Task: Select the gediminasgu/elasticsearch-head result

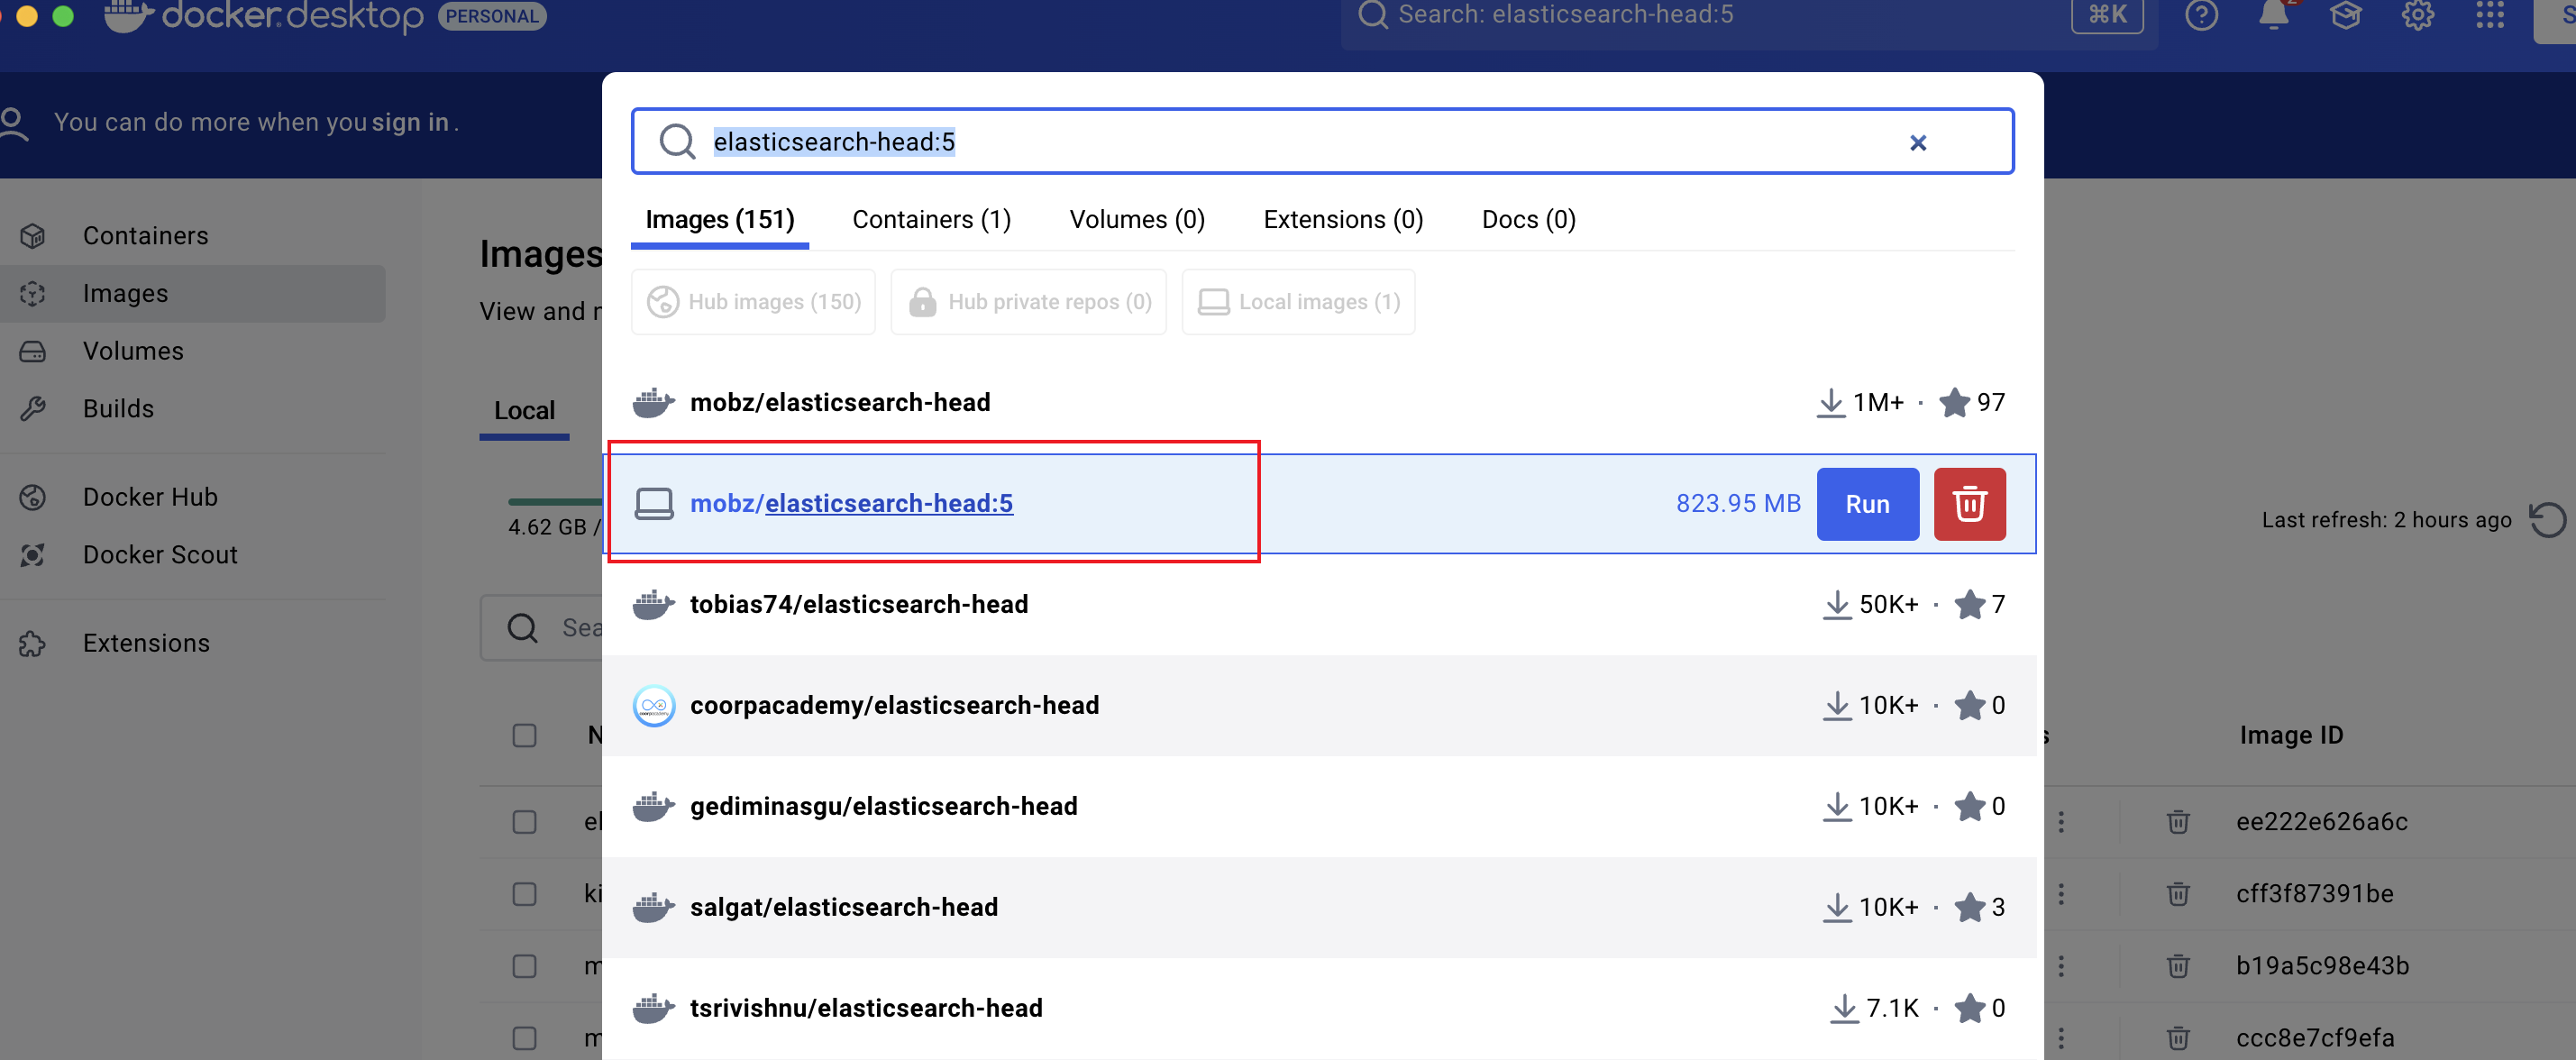Action: coord(1319,807)
